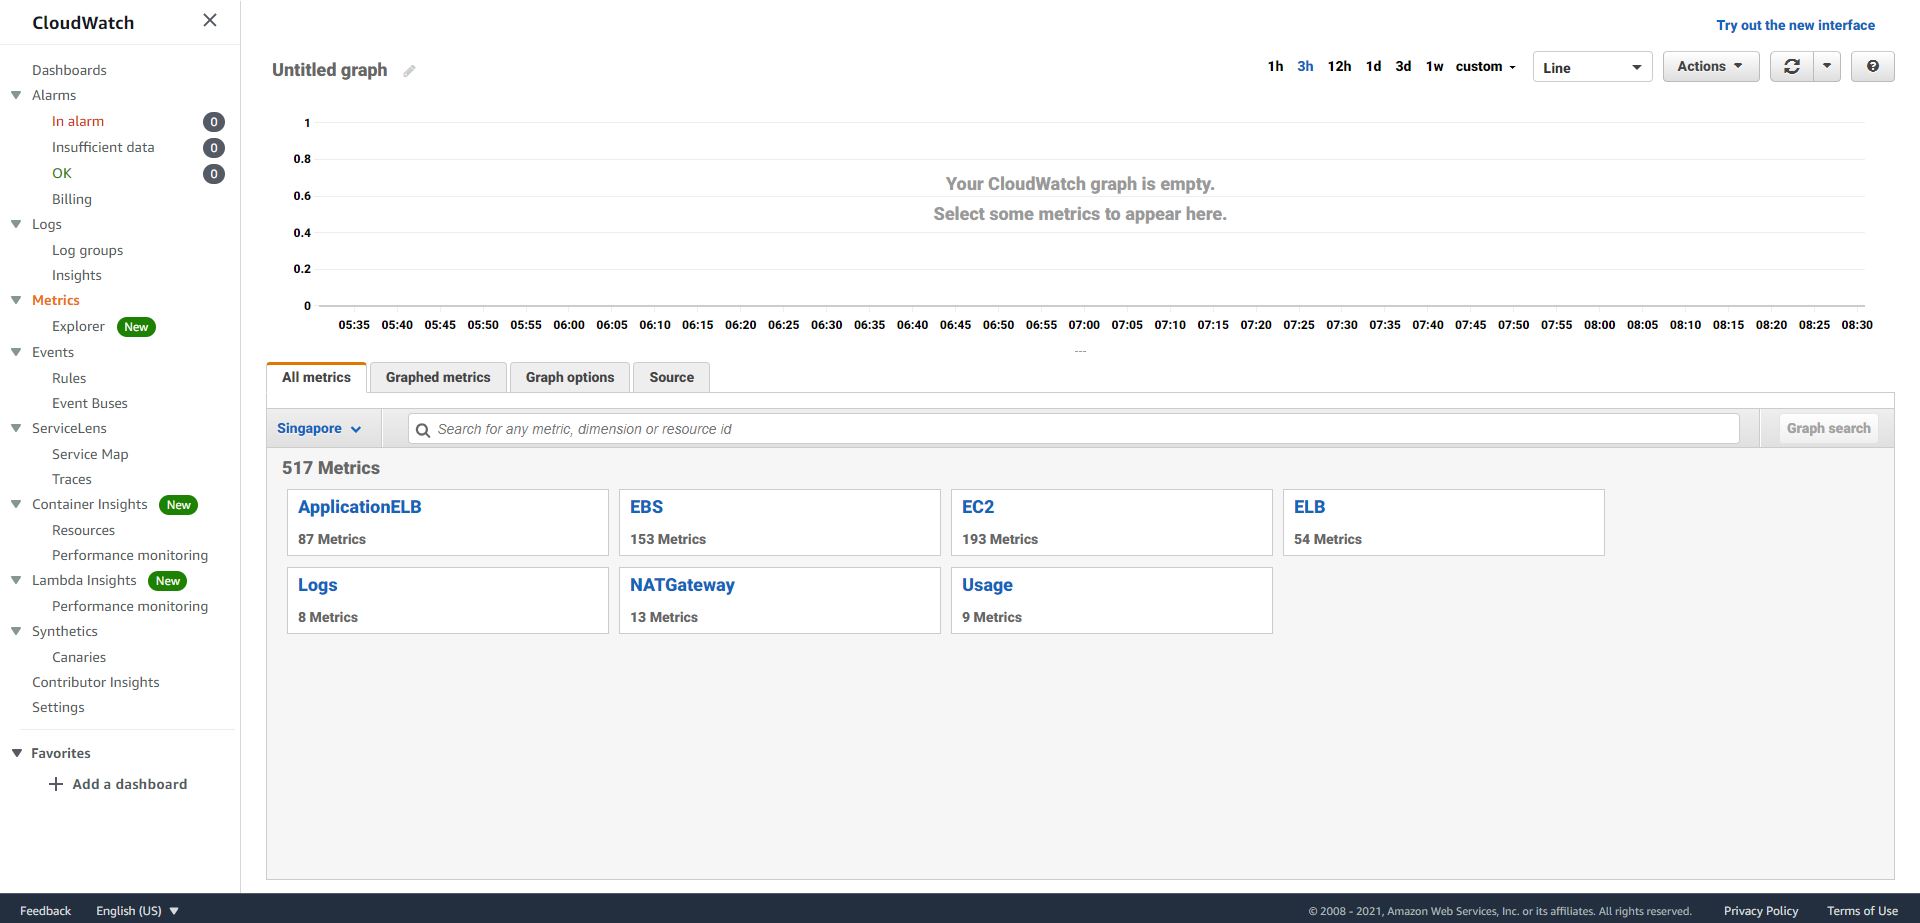This screenshot has height=923, width=1920.
Task: Switch to the Graph options tab
Action: pos(570,378)
